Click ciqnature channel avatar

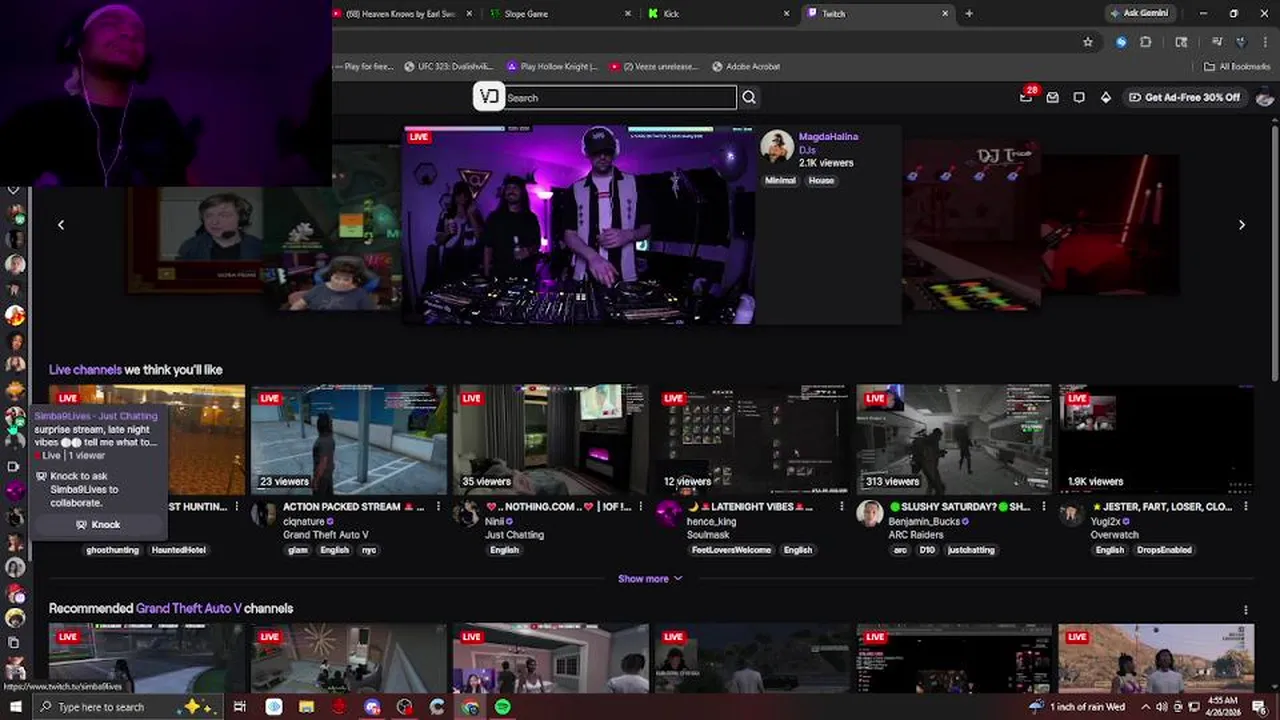coord(264,514)
